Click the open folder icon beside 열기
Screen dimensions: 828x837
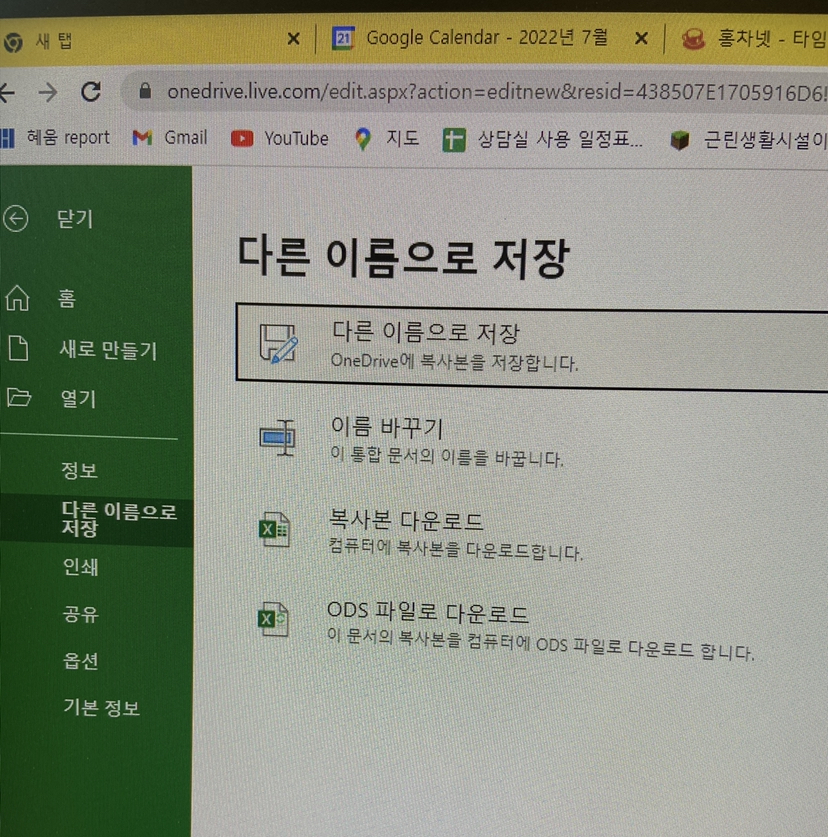click(18, 398)
